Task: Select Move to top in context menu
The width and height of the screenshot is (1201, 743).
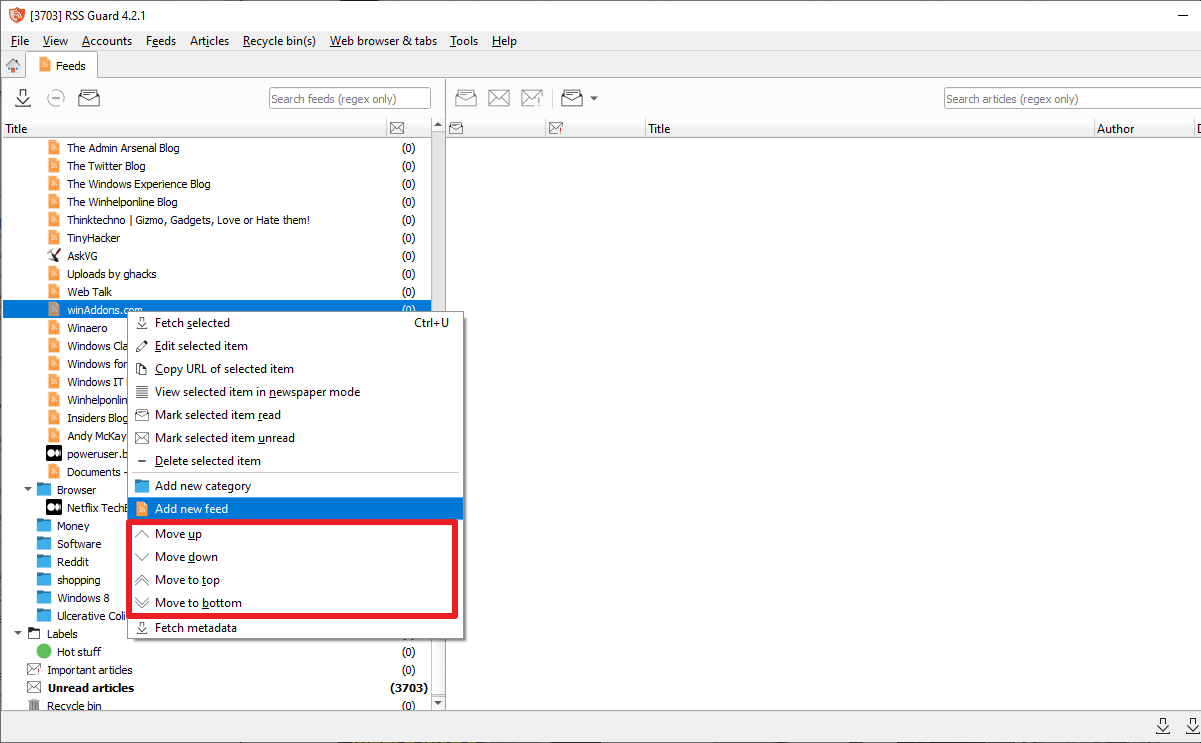Action: click(187, 580)
